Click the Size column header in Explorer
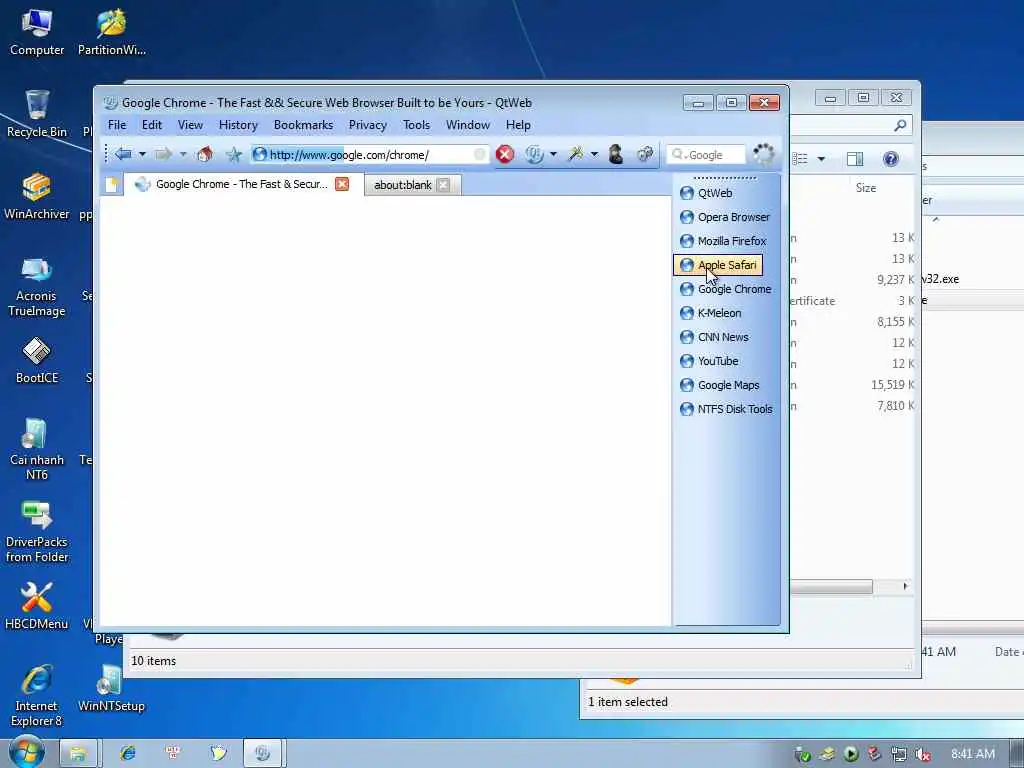Viewport: 1024px width, 768px height. 866,188
